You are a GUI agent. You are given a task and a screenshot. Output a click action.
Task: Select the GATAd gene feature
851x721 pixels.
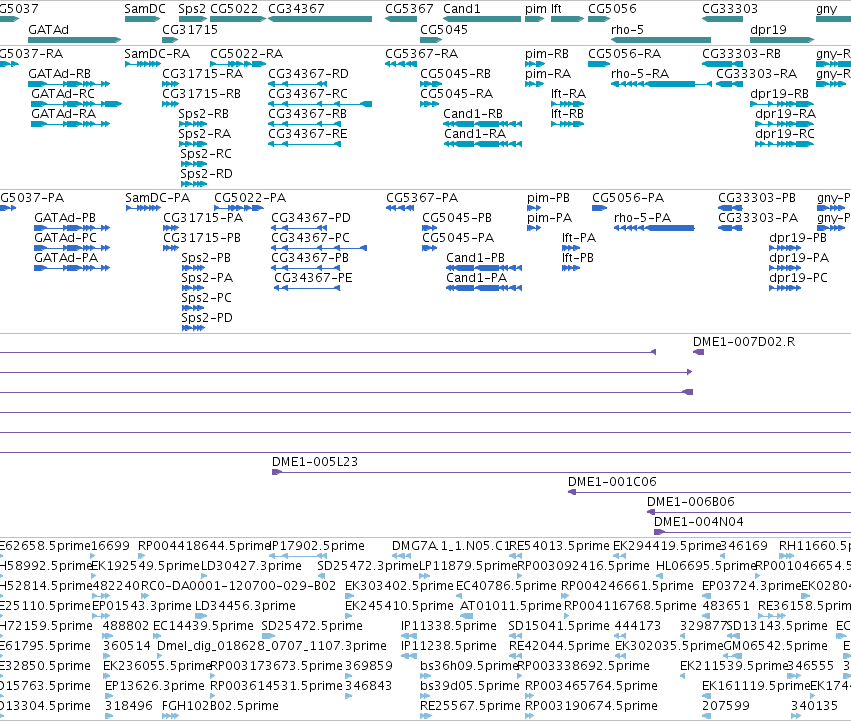pos(74,40)
